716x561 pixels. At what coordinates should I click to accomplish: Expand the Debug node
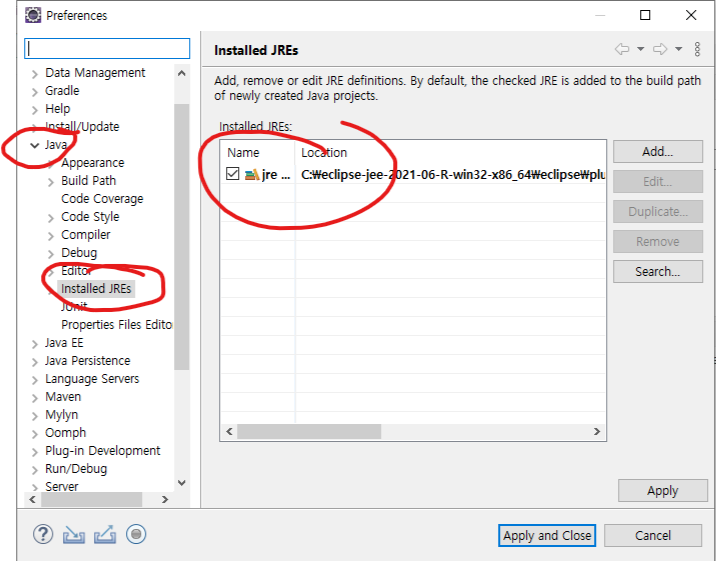51,254
